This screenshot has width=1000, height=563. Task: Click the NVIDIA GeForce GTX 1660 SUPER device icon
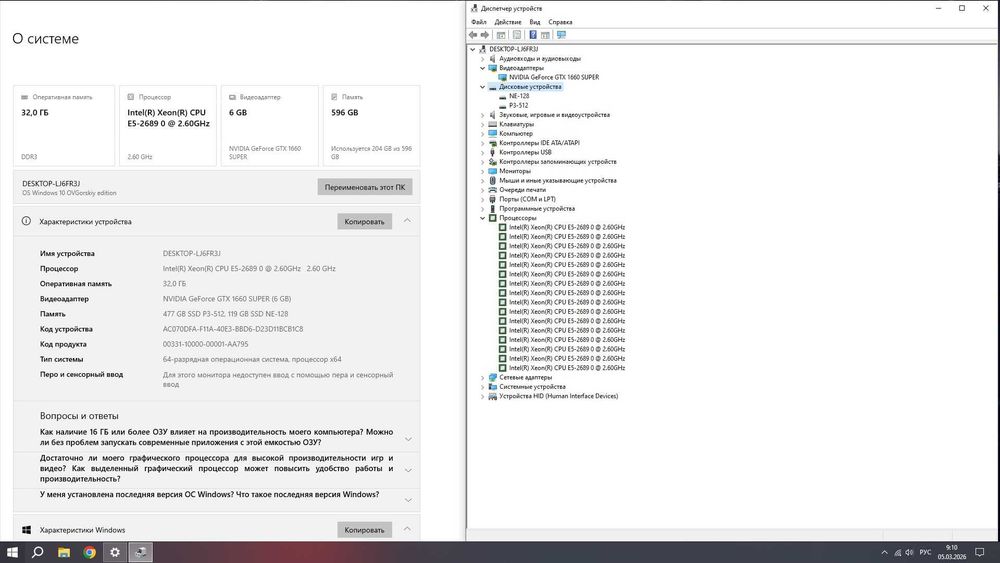tap(502, 77)
